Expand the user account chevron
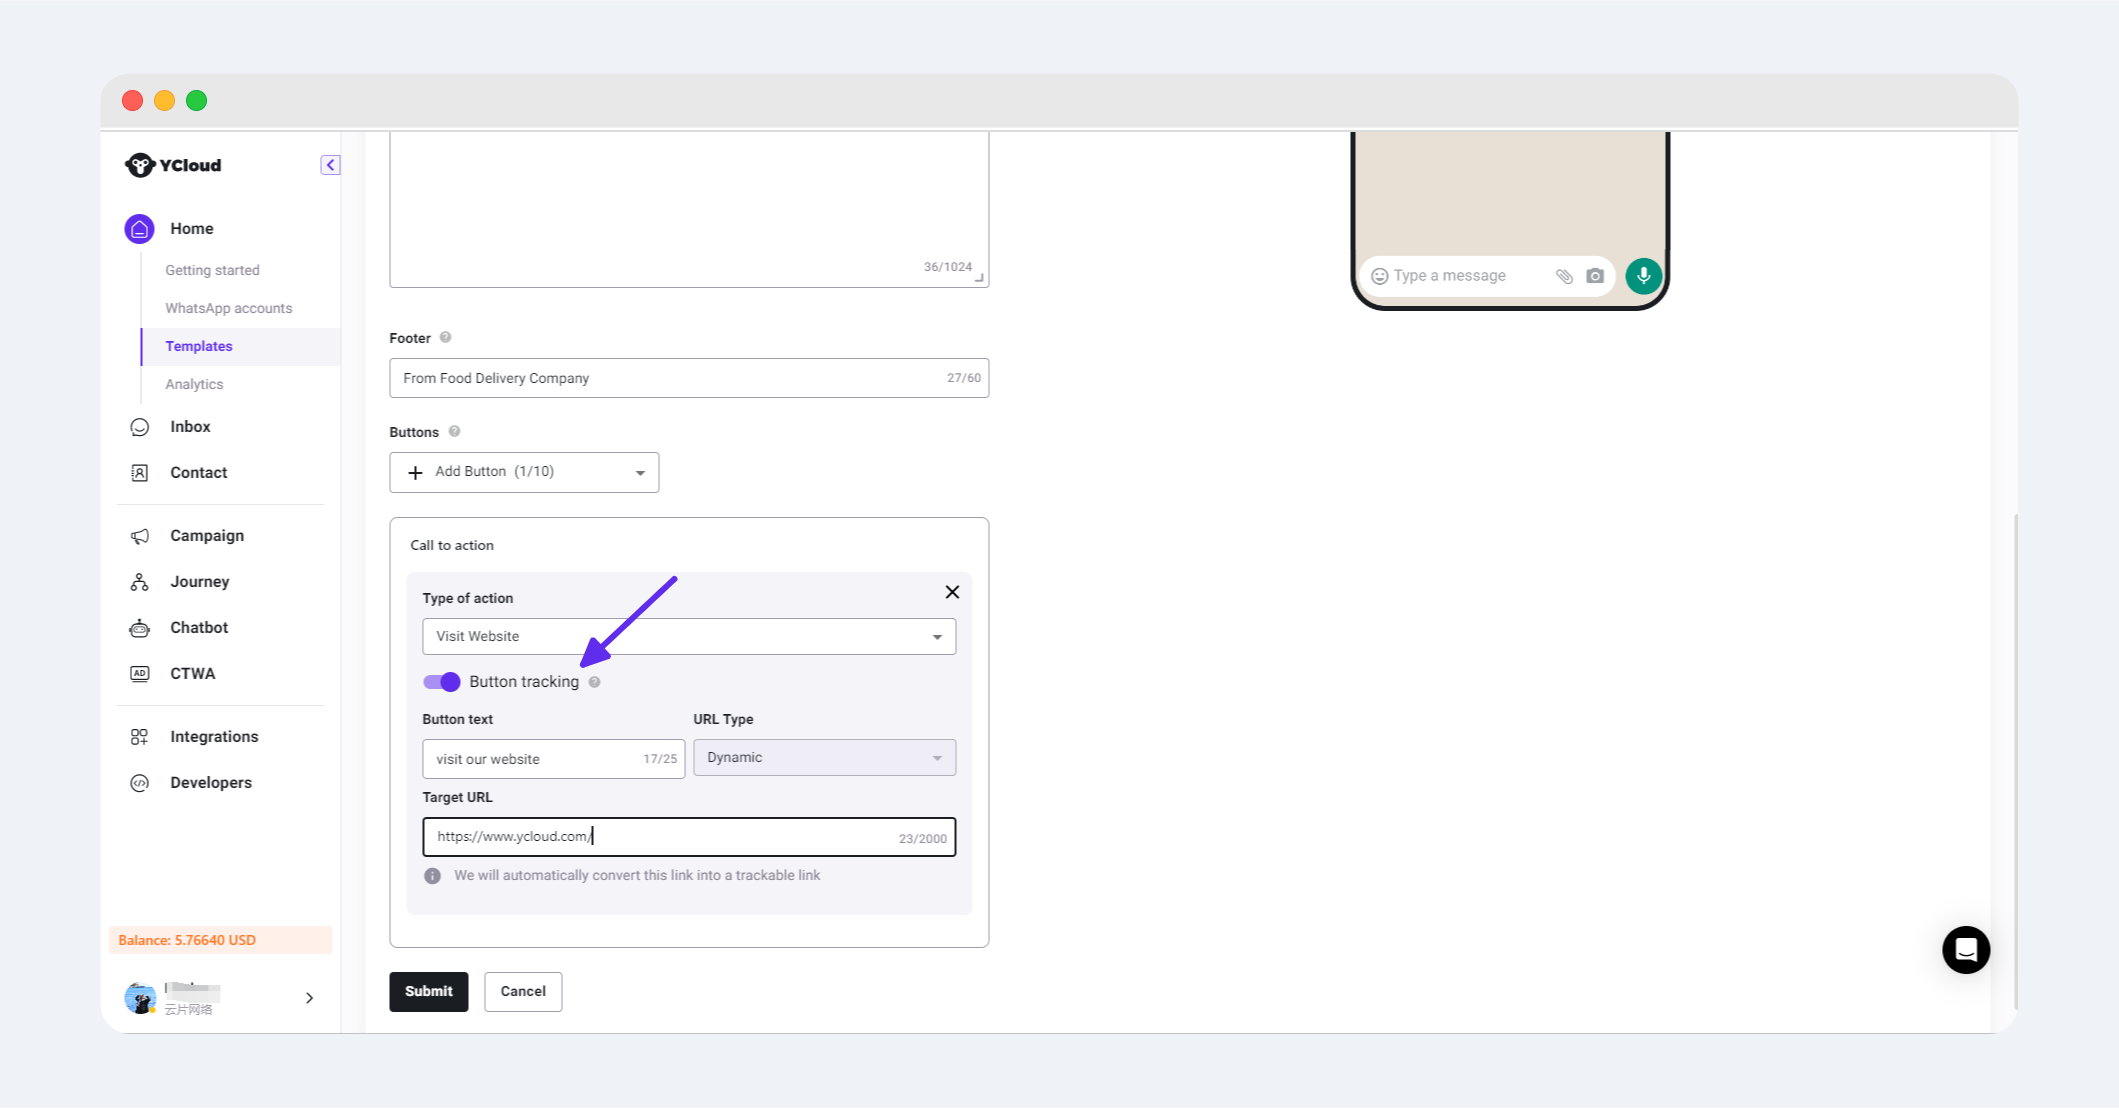This screenshot has width=2119, height=1108. pos(310,998)
